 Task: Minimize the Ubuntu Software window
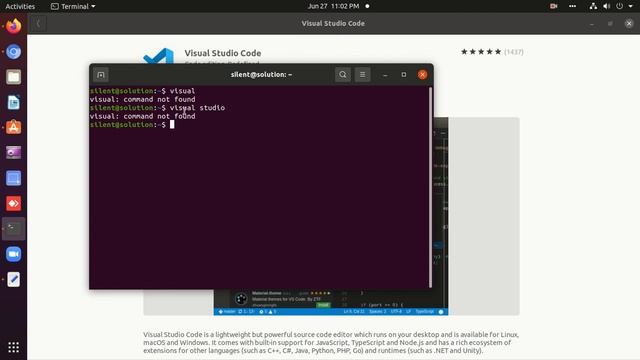coord(591,24)
